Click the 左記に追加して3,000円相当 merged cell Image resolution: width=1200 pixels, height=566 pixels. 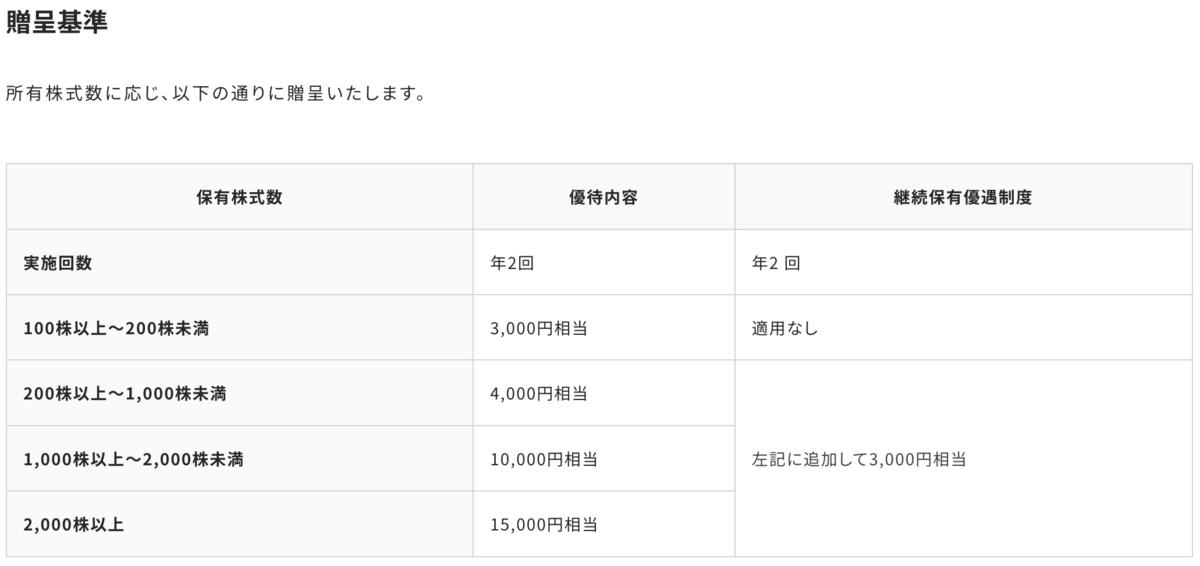click(x=964, y=459)
